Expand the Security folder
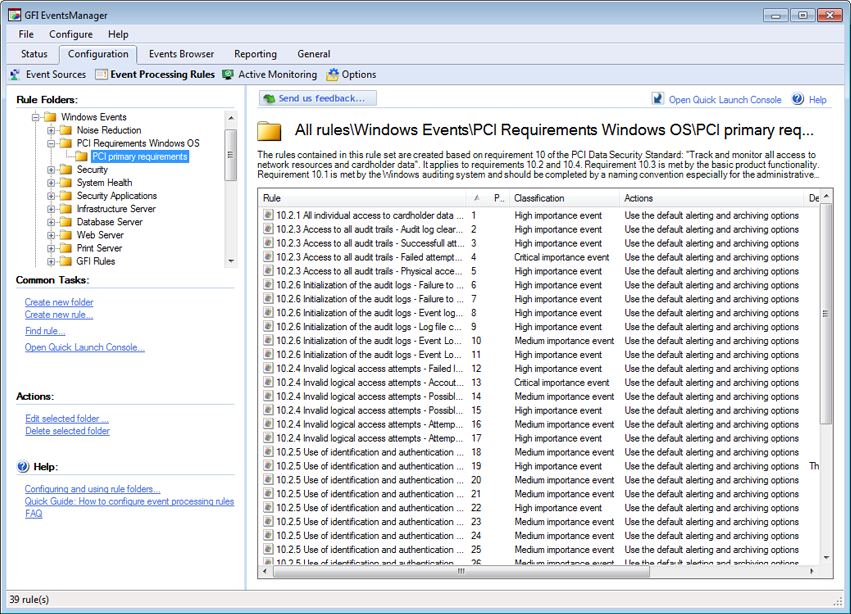851x614 pixels. [x=51, y=169]
